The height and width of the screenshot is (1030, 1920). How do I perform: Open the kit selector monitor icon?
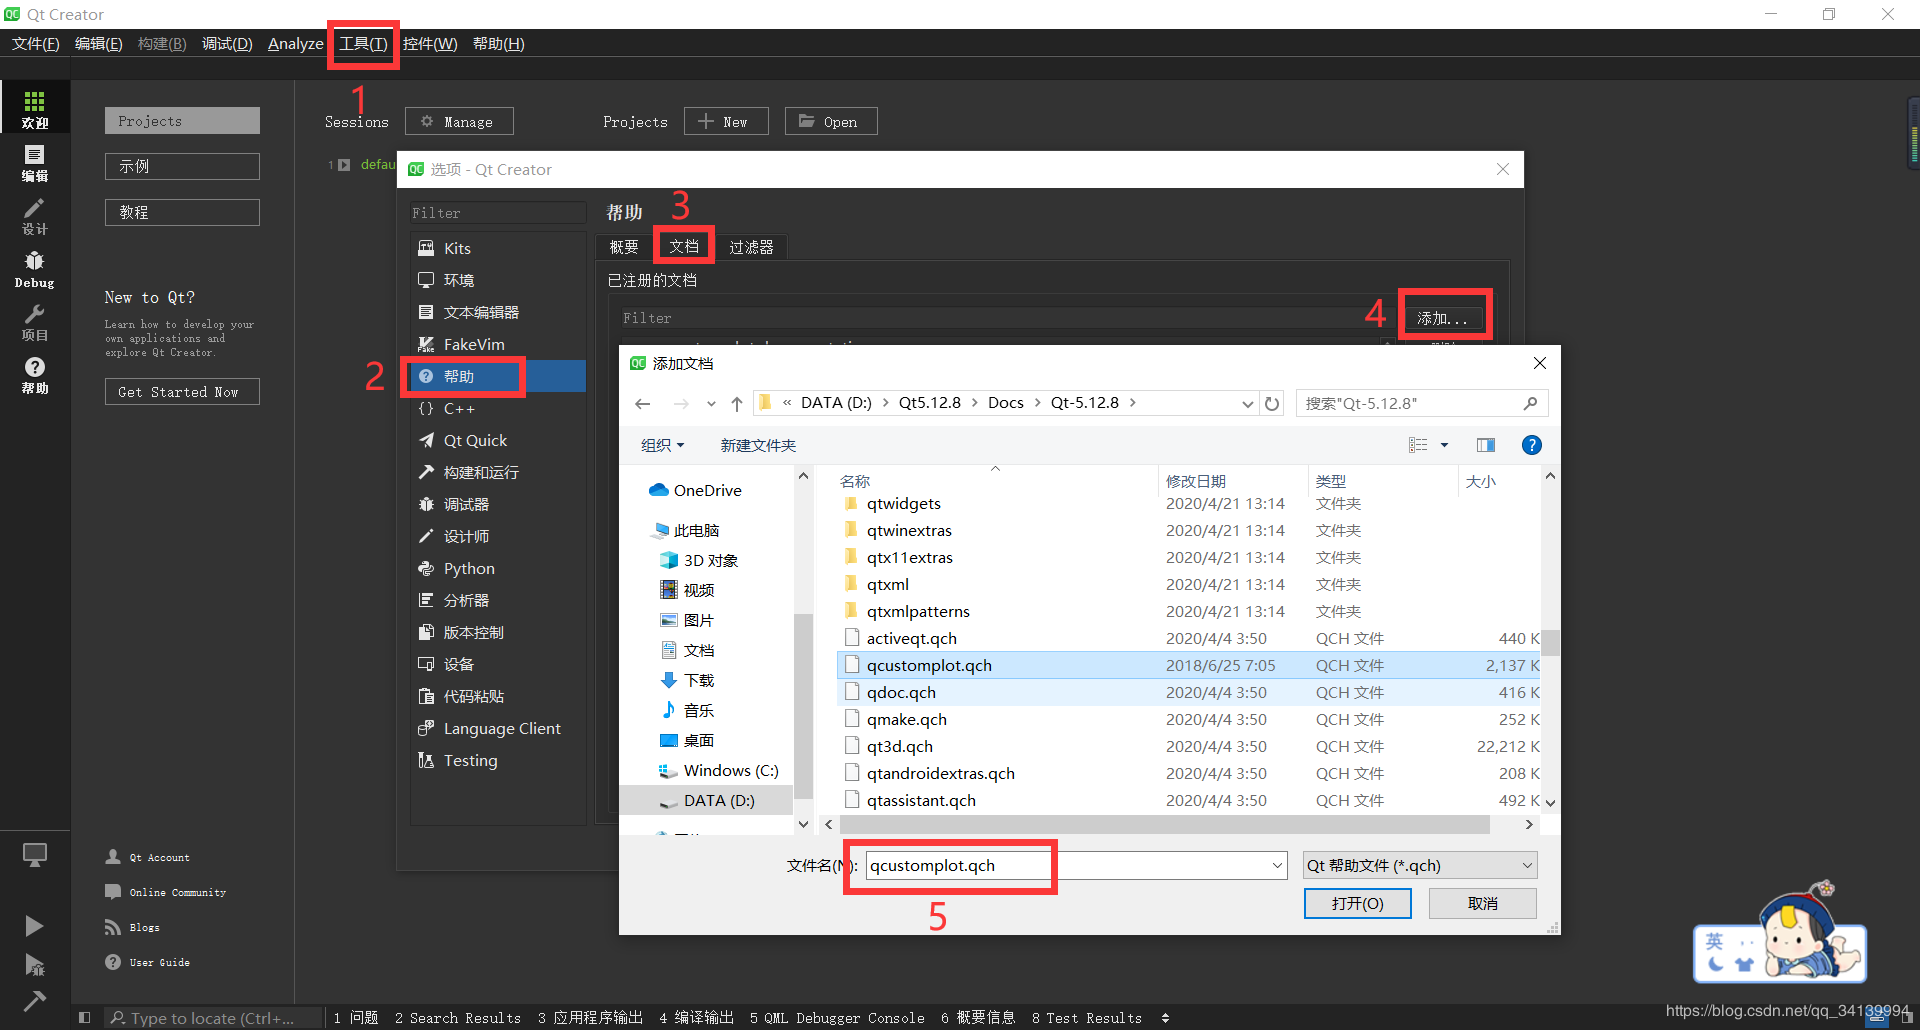(x=35, y=855)
